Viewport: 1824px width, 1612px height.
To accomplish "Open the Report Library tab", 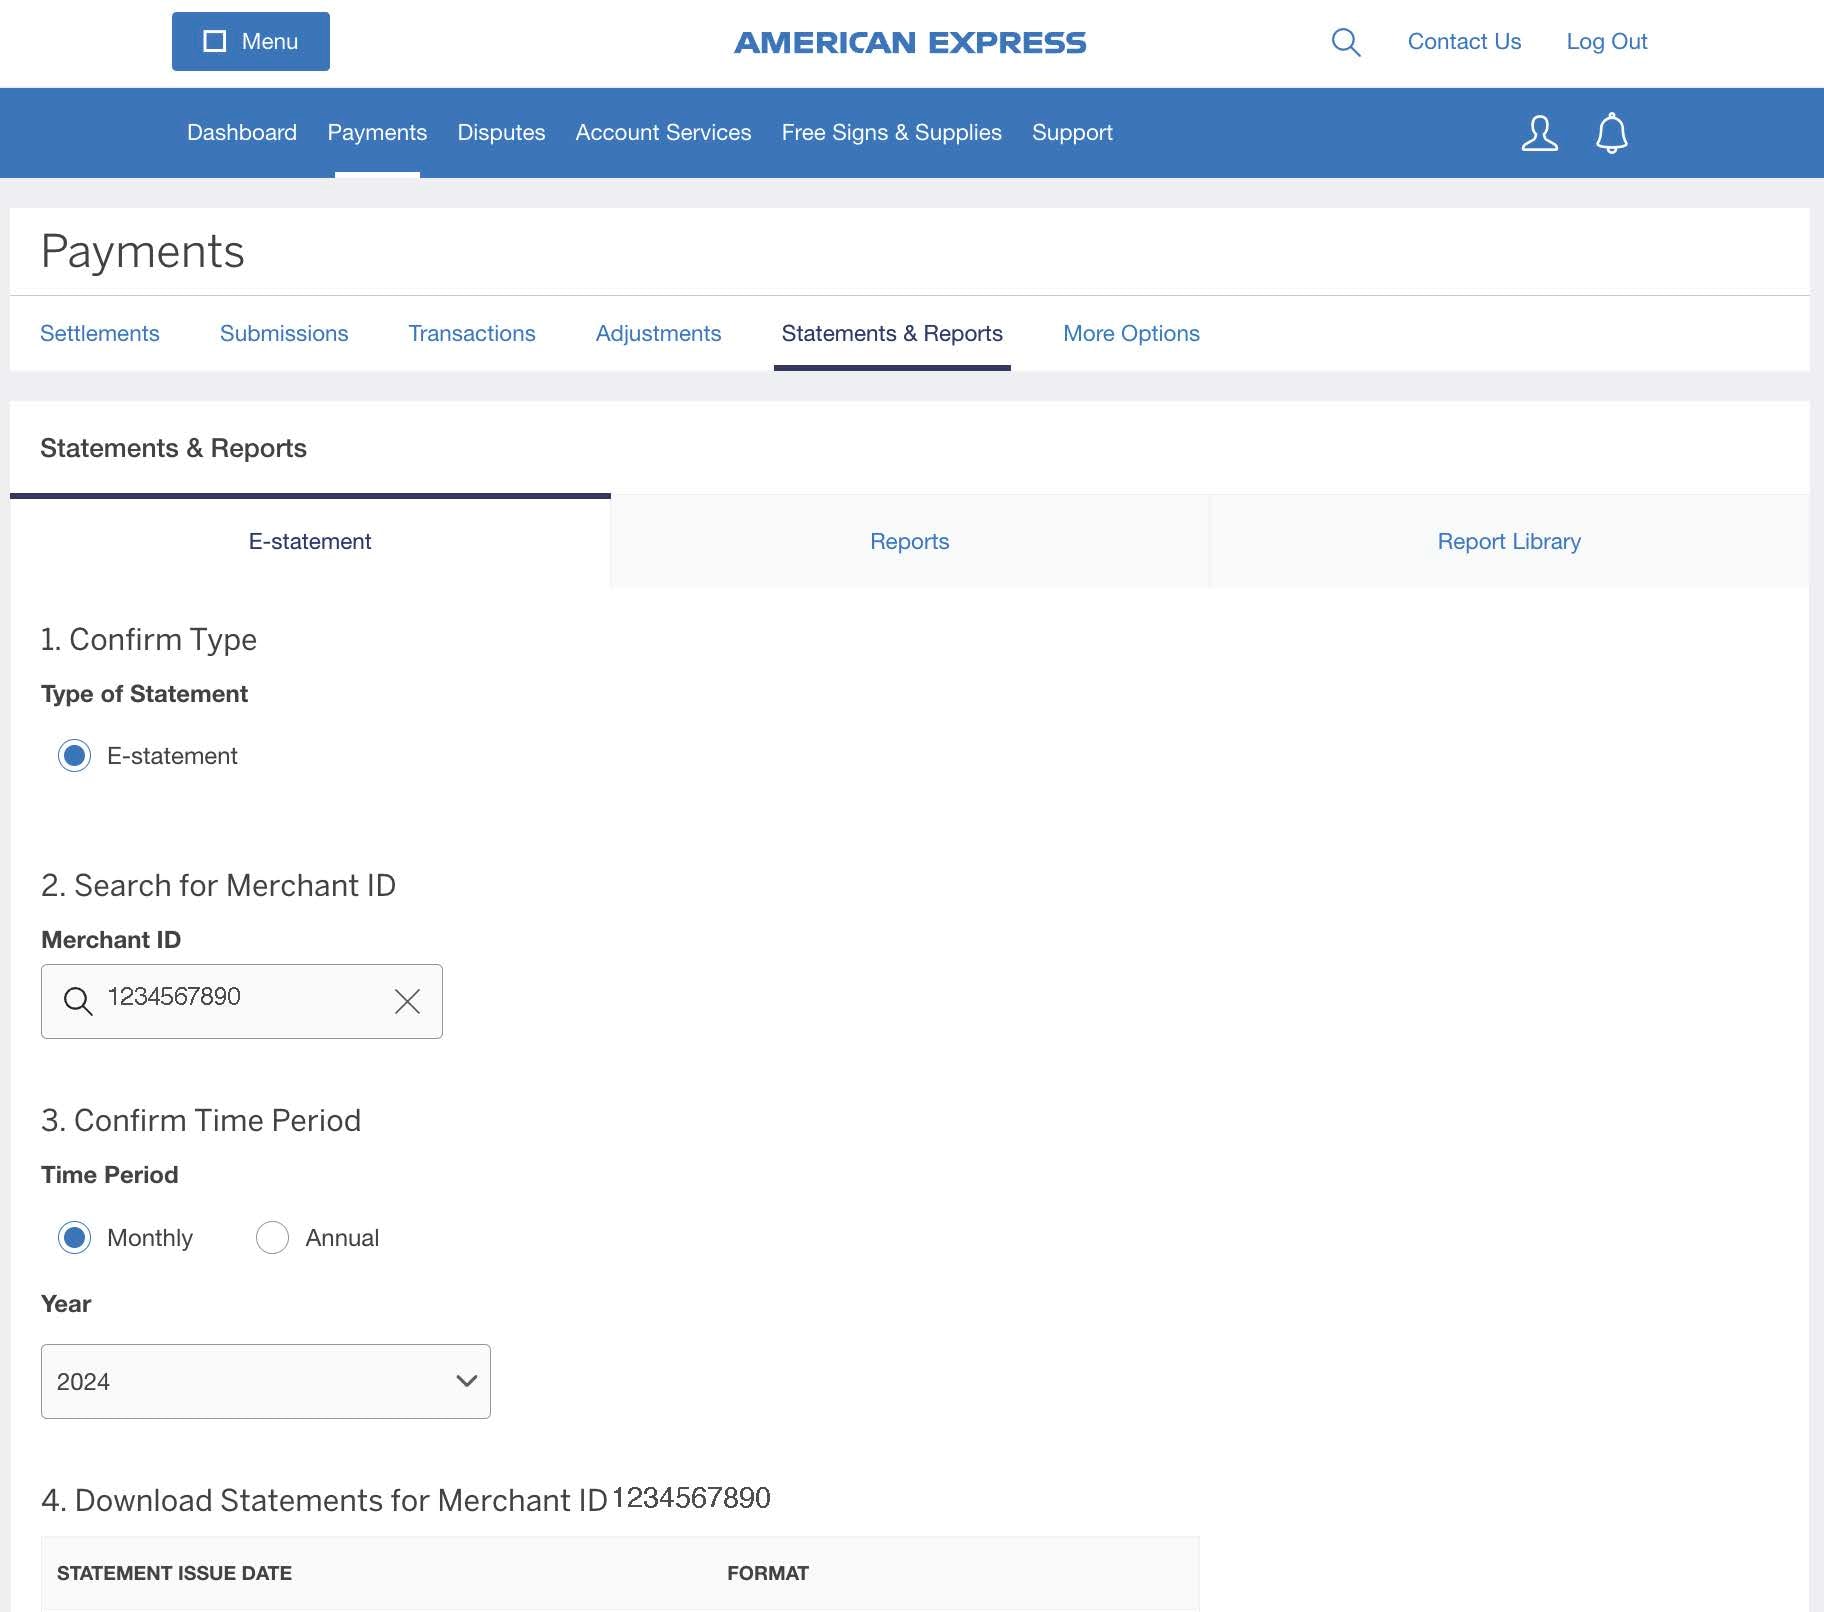I will click(1508, 541).
